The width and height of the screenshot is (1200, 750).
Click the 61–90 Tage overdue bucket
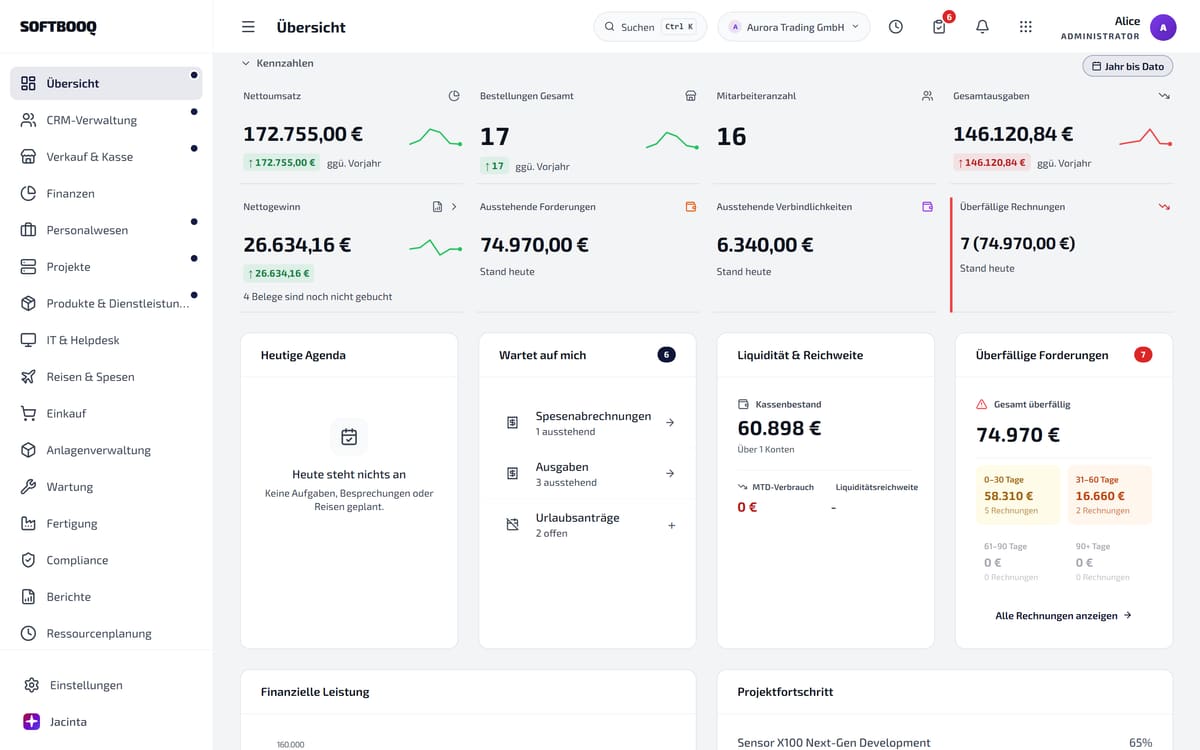point(1018,562)
